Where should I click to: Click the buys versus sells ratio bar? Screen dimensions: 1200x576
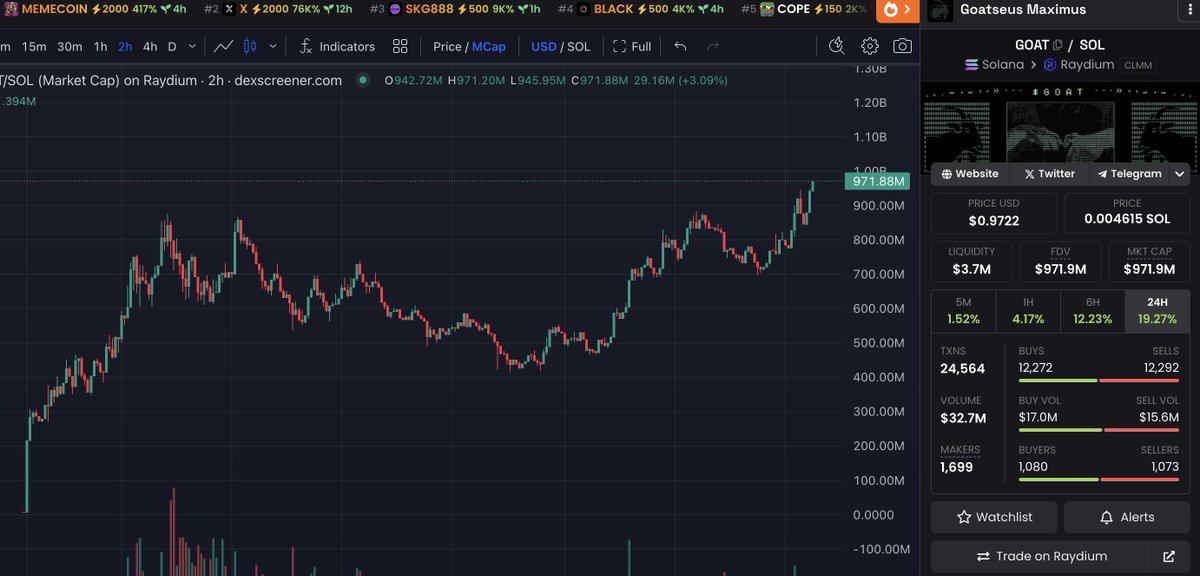coord(1099,380)
